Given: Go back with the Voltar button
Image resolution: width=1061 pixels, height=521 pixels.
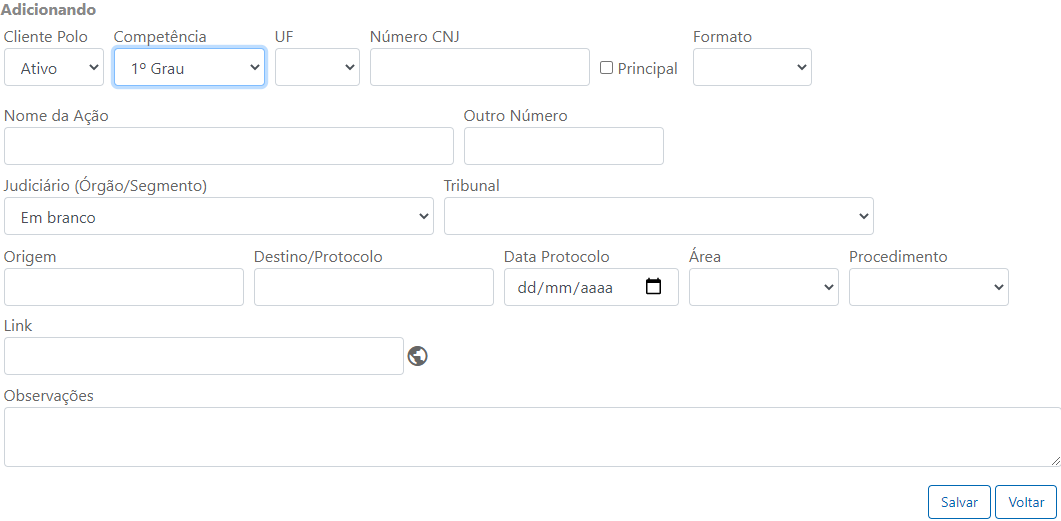Looking at the screenshot, I should pyautogui.click(x=1026, y=502).
